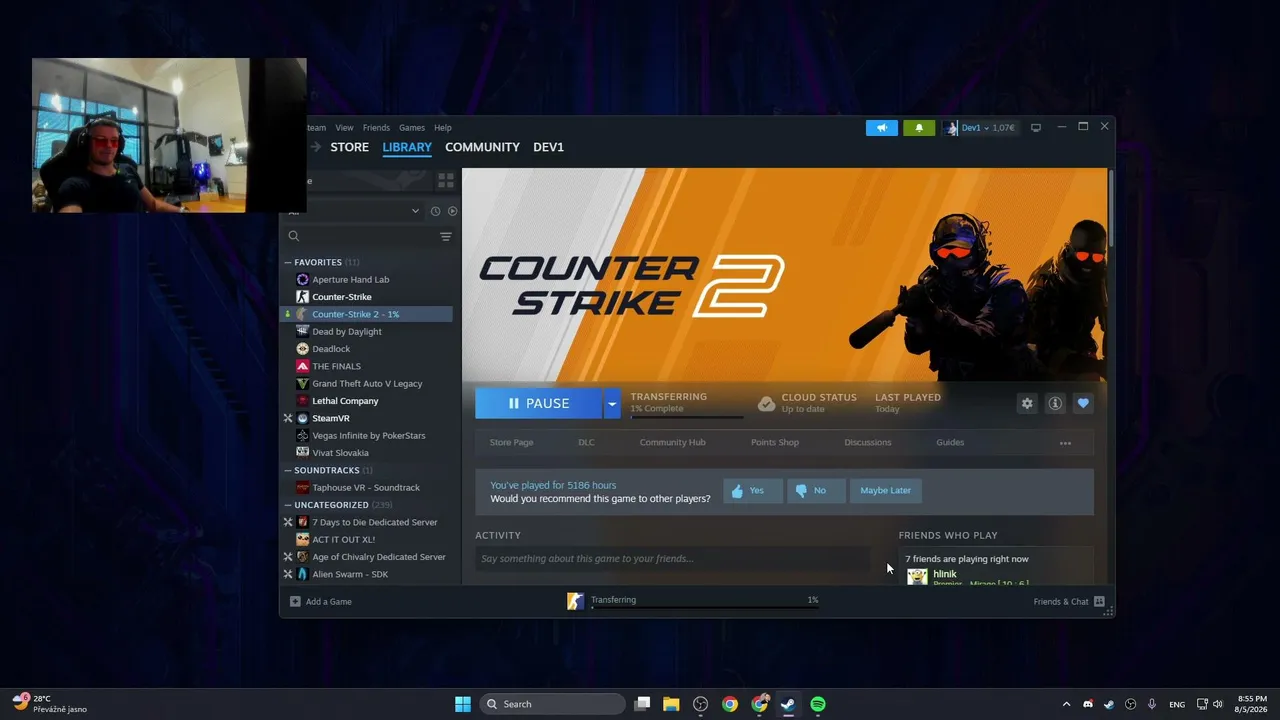Click the Cloud Status checkmark cloud icon
Screen dimensions: 1280x720
pyautogui.click(x=766, y=403)
